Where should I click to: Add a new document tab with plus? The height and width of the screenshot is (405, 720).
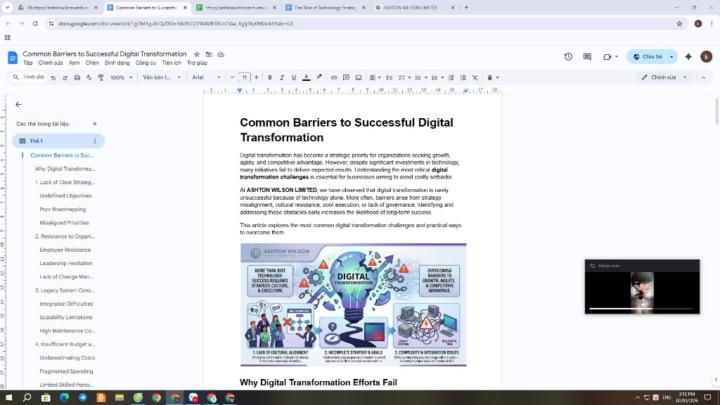(x=95, y=124)
